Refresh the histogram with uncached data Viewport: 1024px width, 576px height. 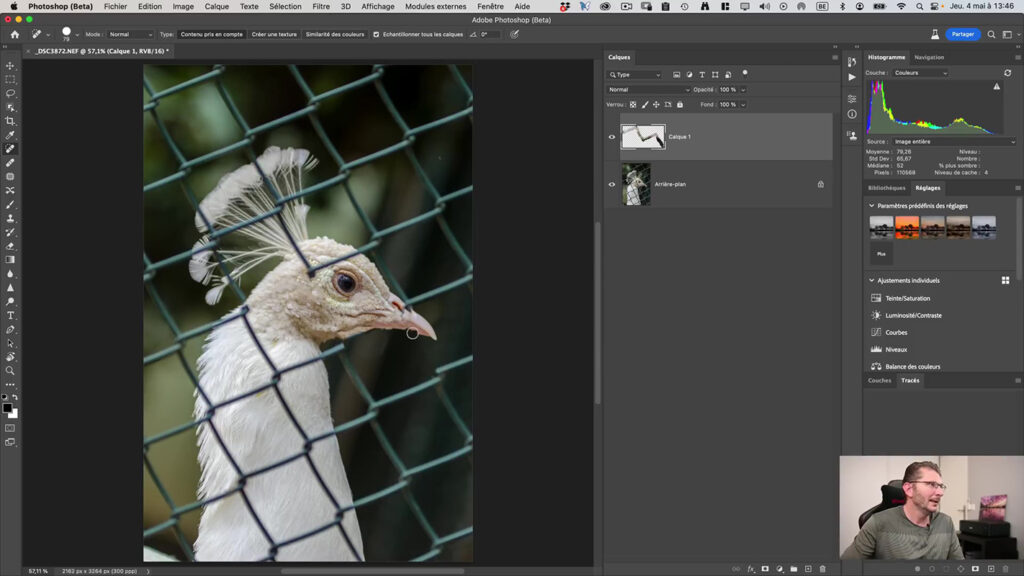point(1007,73)
